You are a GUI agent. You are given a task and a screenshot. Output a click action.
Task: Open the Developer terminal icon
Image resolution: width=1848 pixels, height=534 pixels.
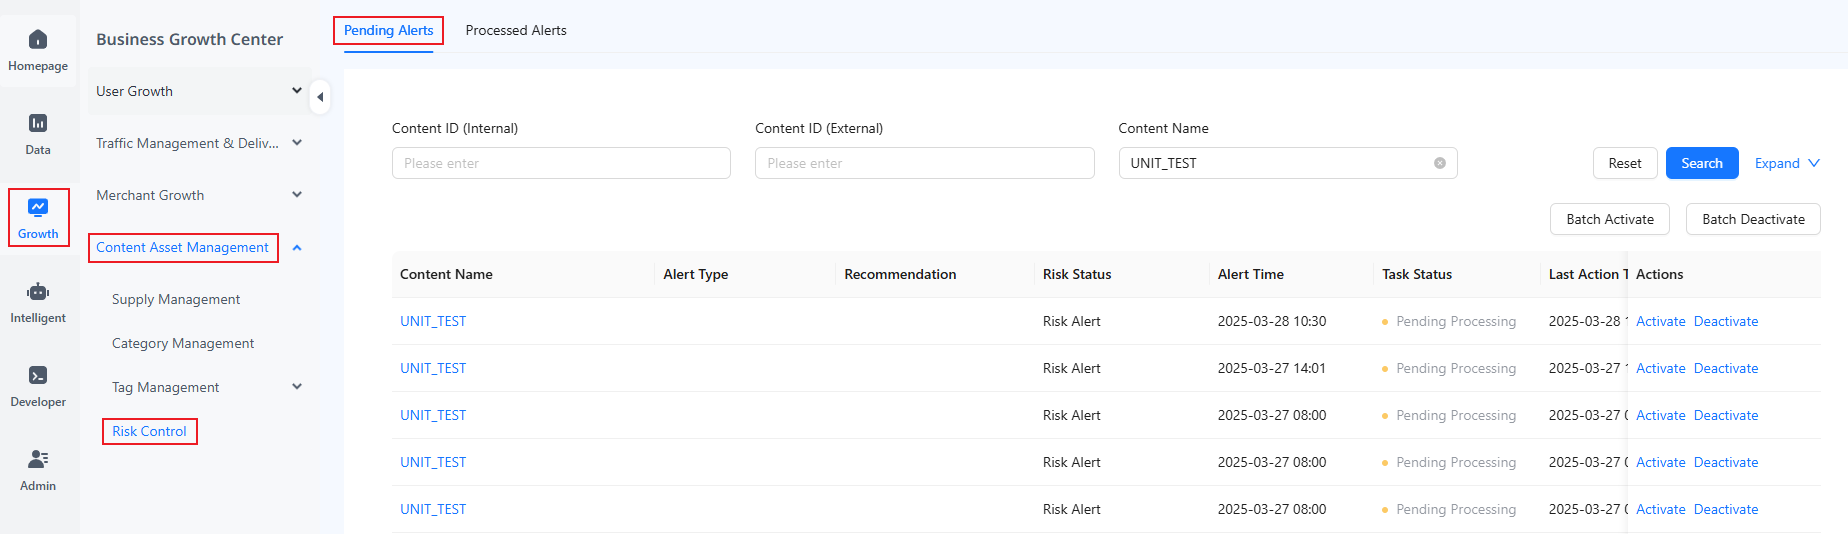38,375
